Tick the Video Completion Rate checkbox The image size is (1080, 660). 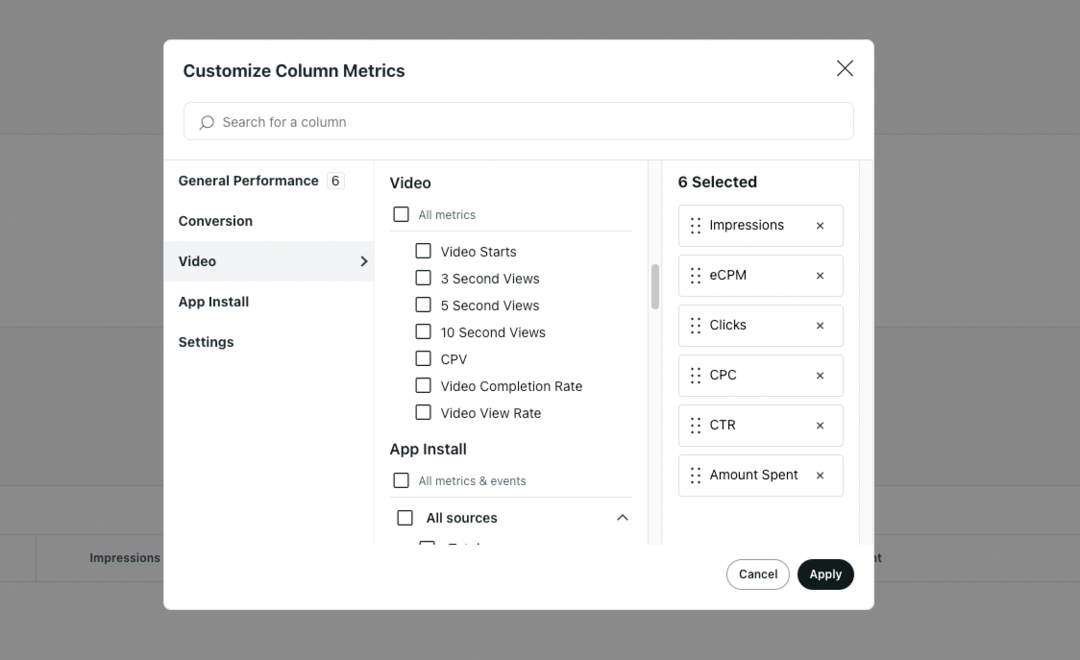[x=423, y=386]
